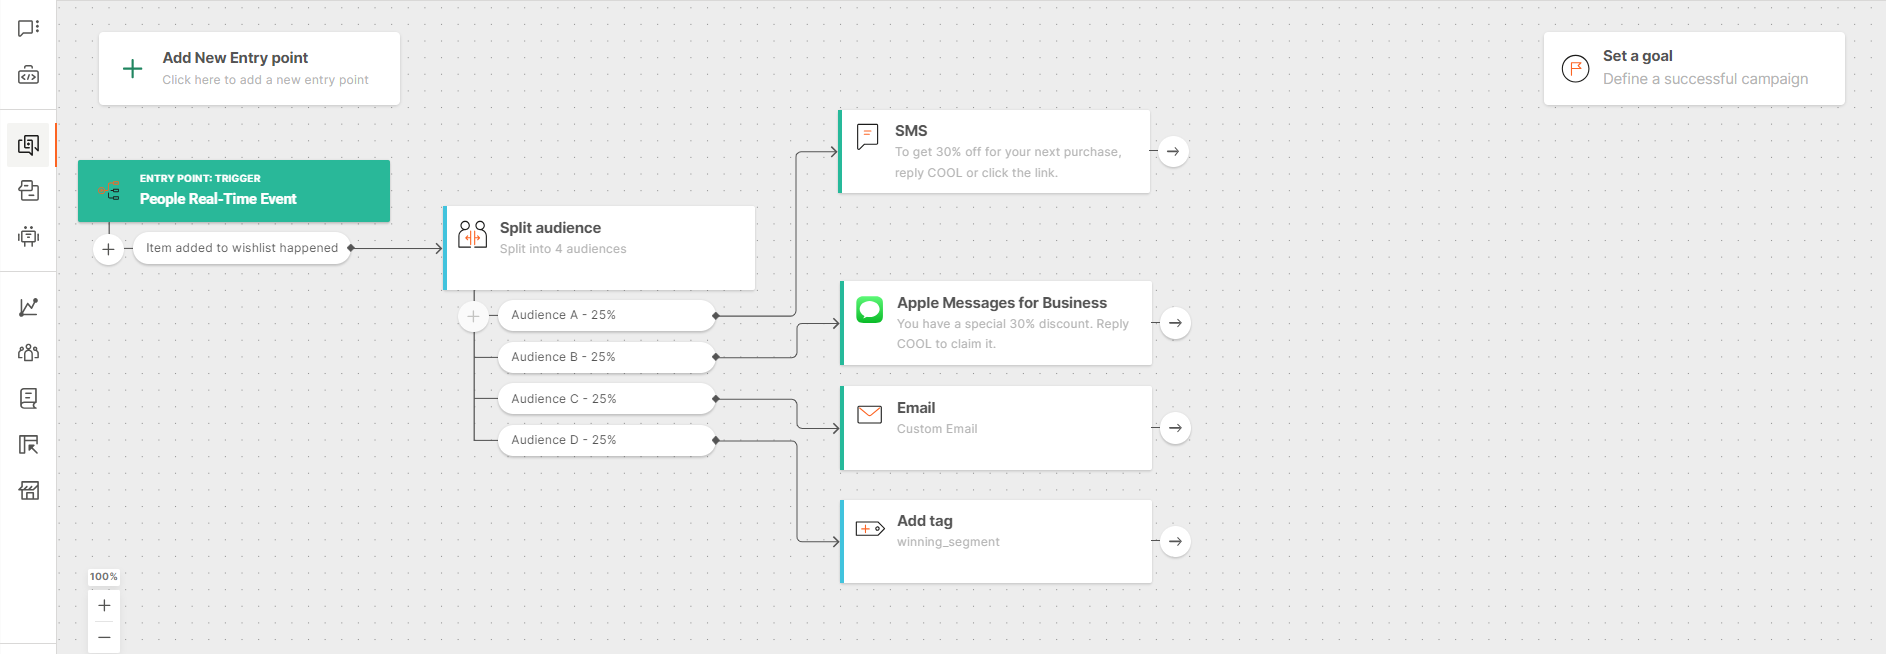The height and width of the screenshot is (654, 1886).
Task: Click the SMS block's next-step arrow
Action: 1173,152
